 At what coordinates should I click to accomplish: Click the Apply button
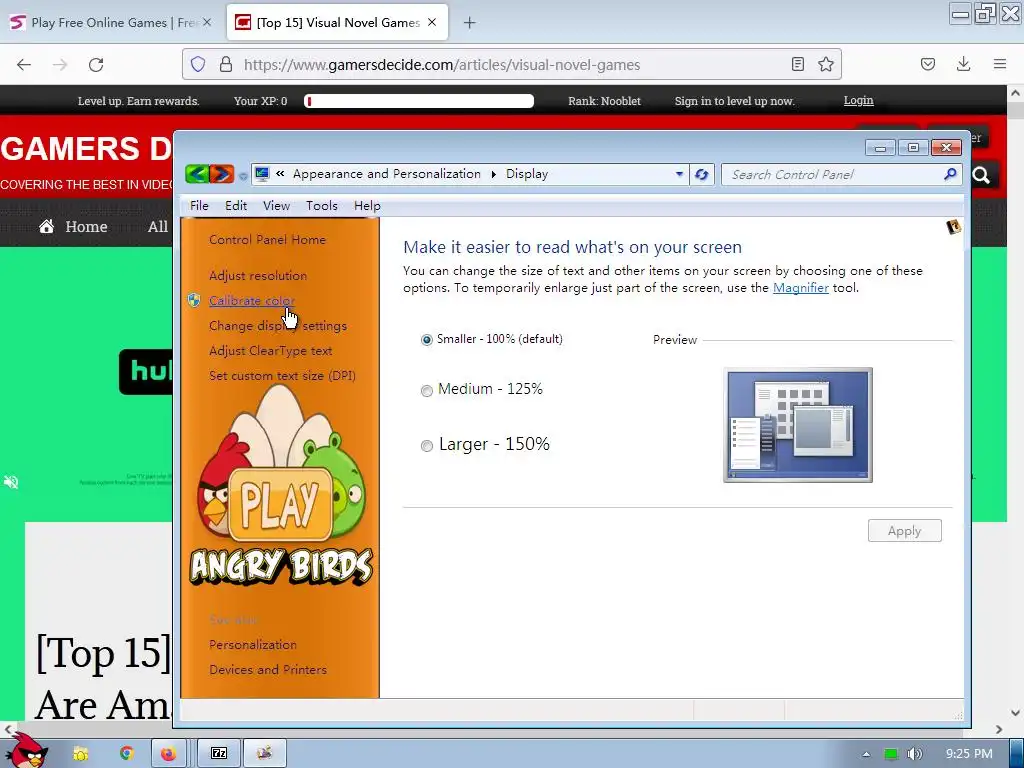coord(904,531)
